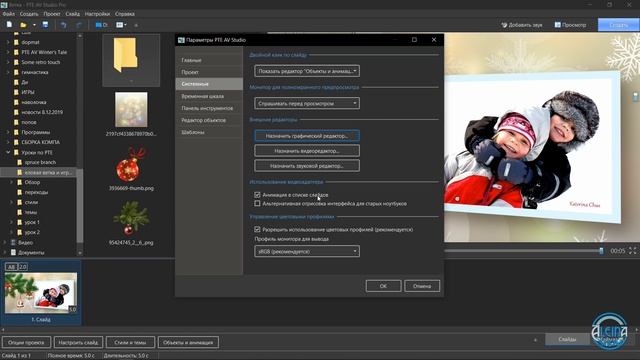Select the урок 1 folder
640x360 pixels.
click(x=32, y=222)
